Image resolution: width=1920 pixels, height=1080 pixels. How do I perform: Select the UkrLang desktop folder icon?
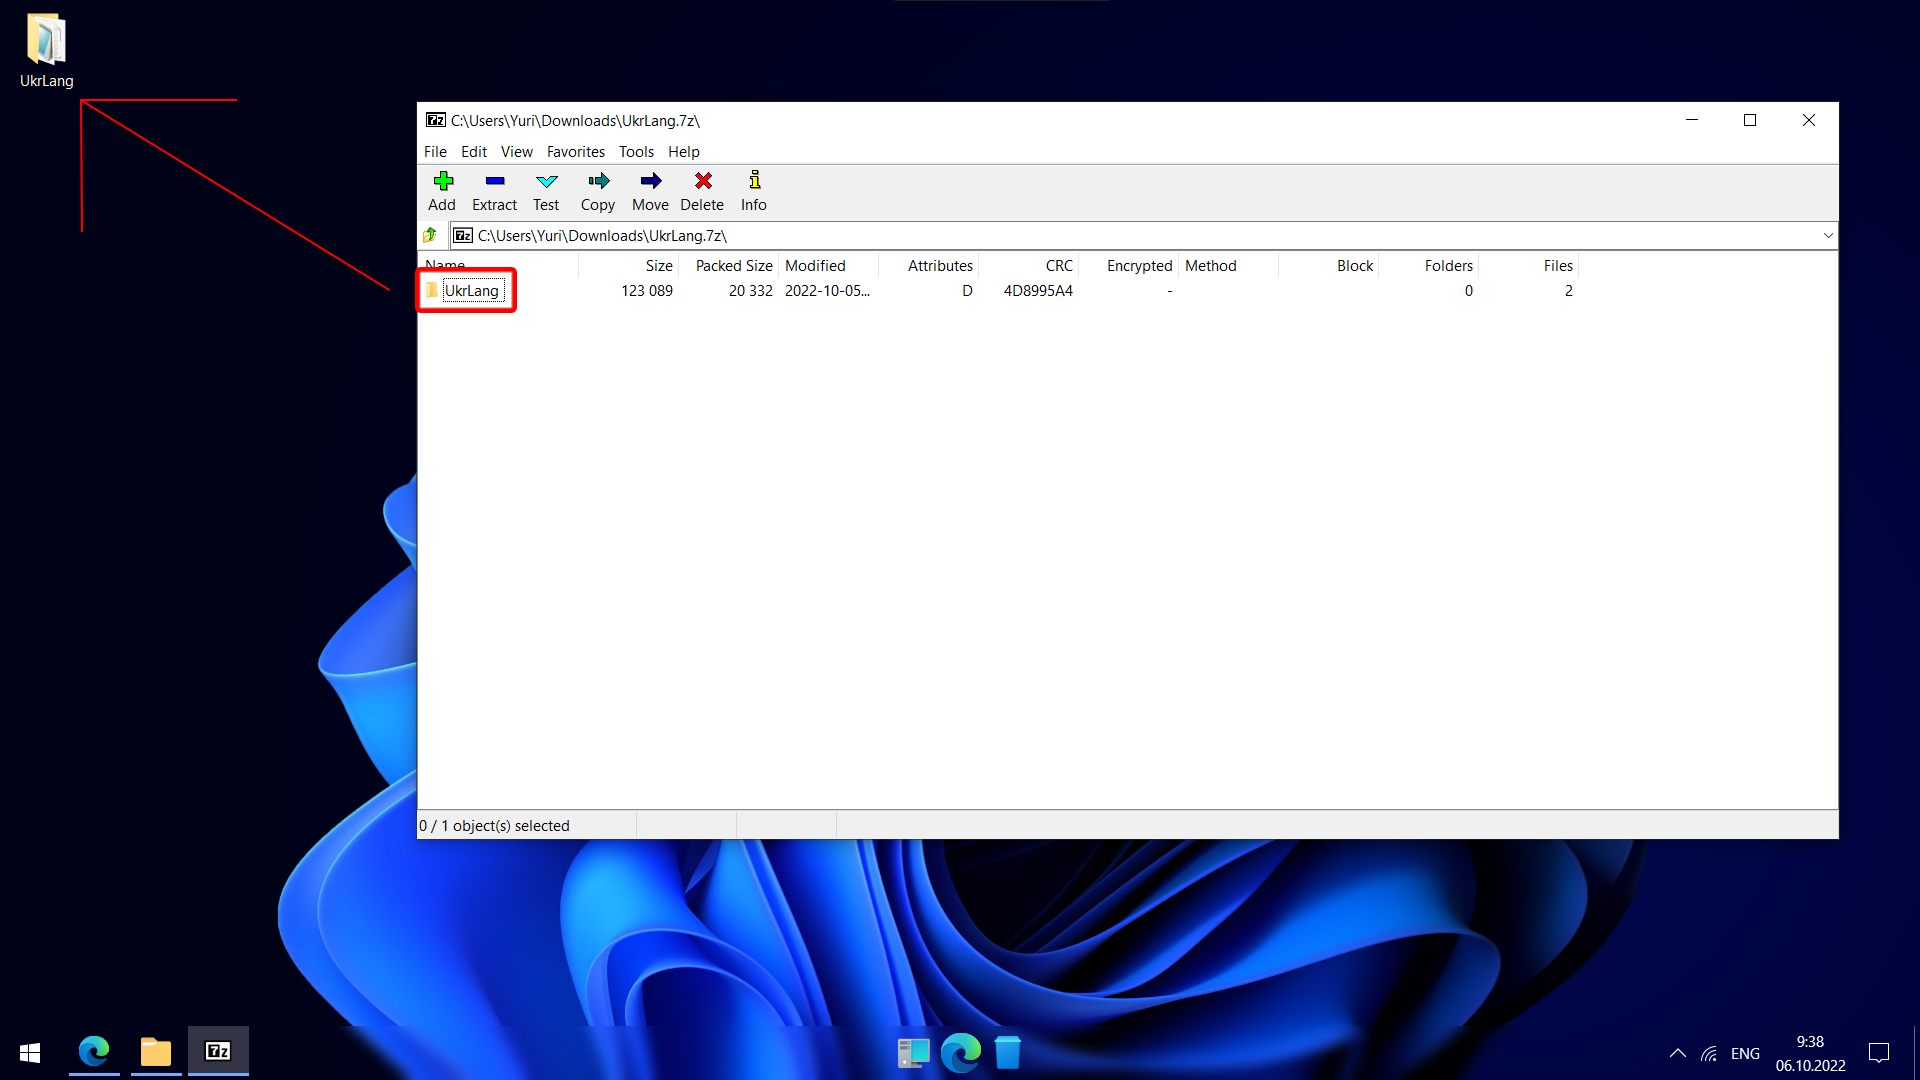point(46,41)
